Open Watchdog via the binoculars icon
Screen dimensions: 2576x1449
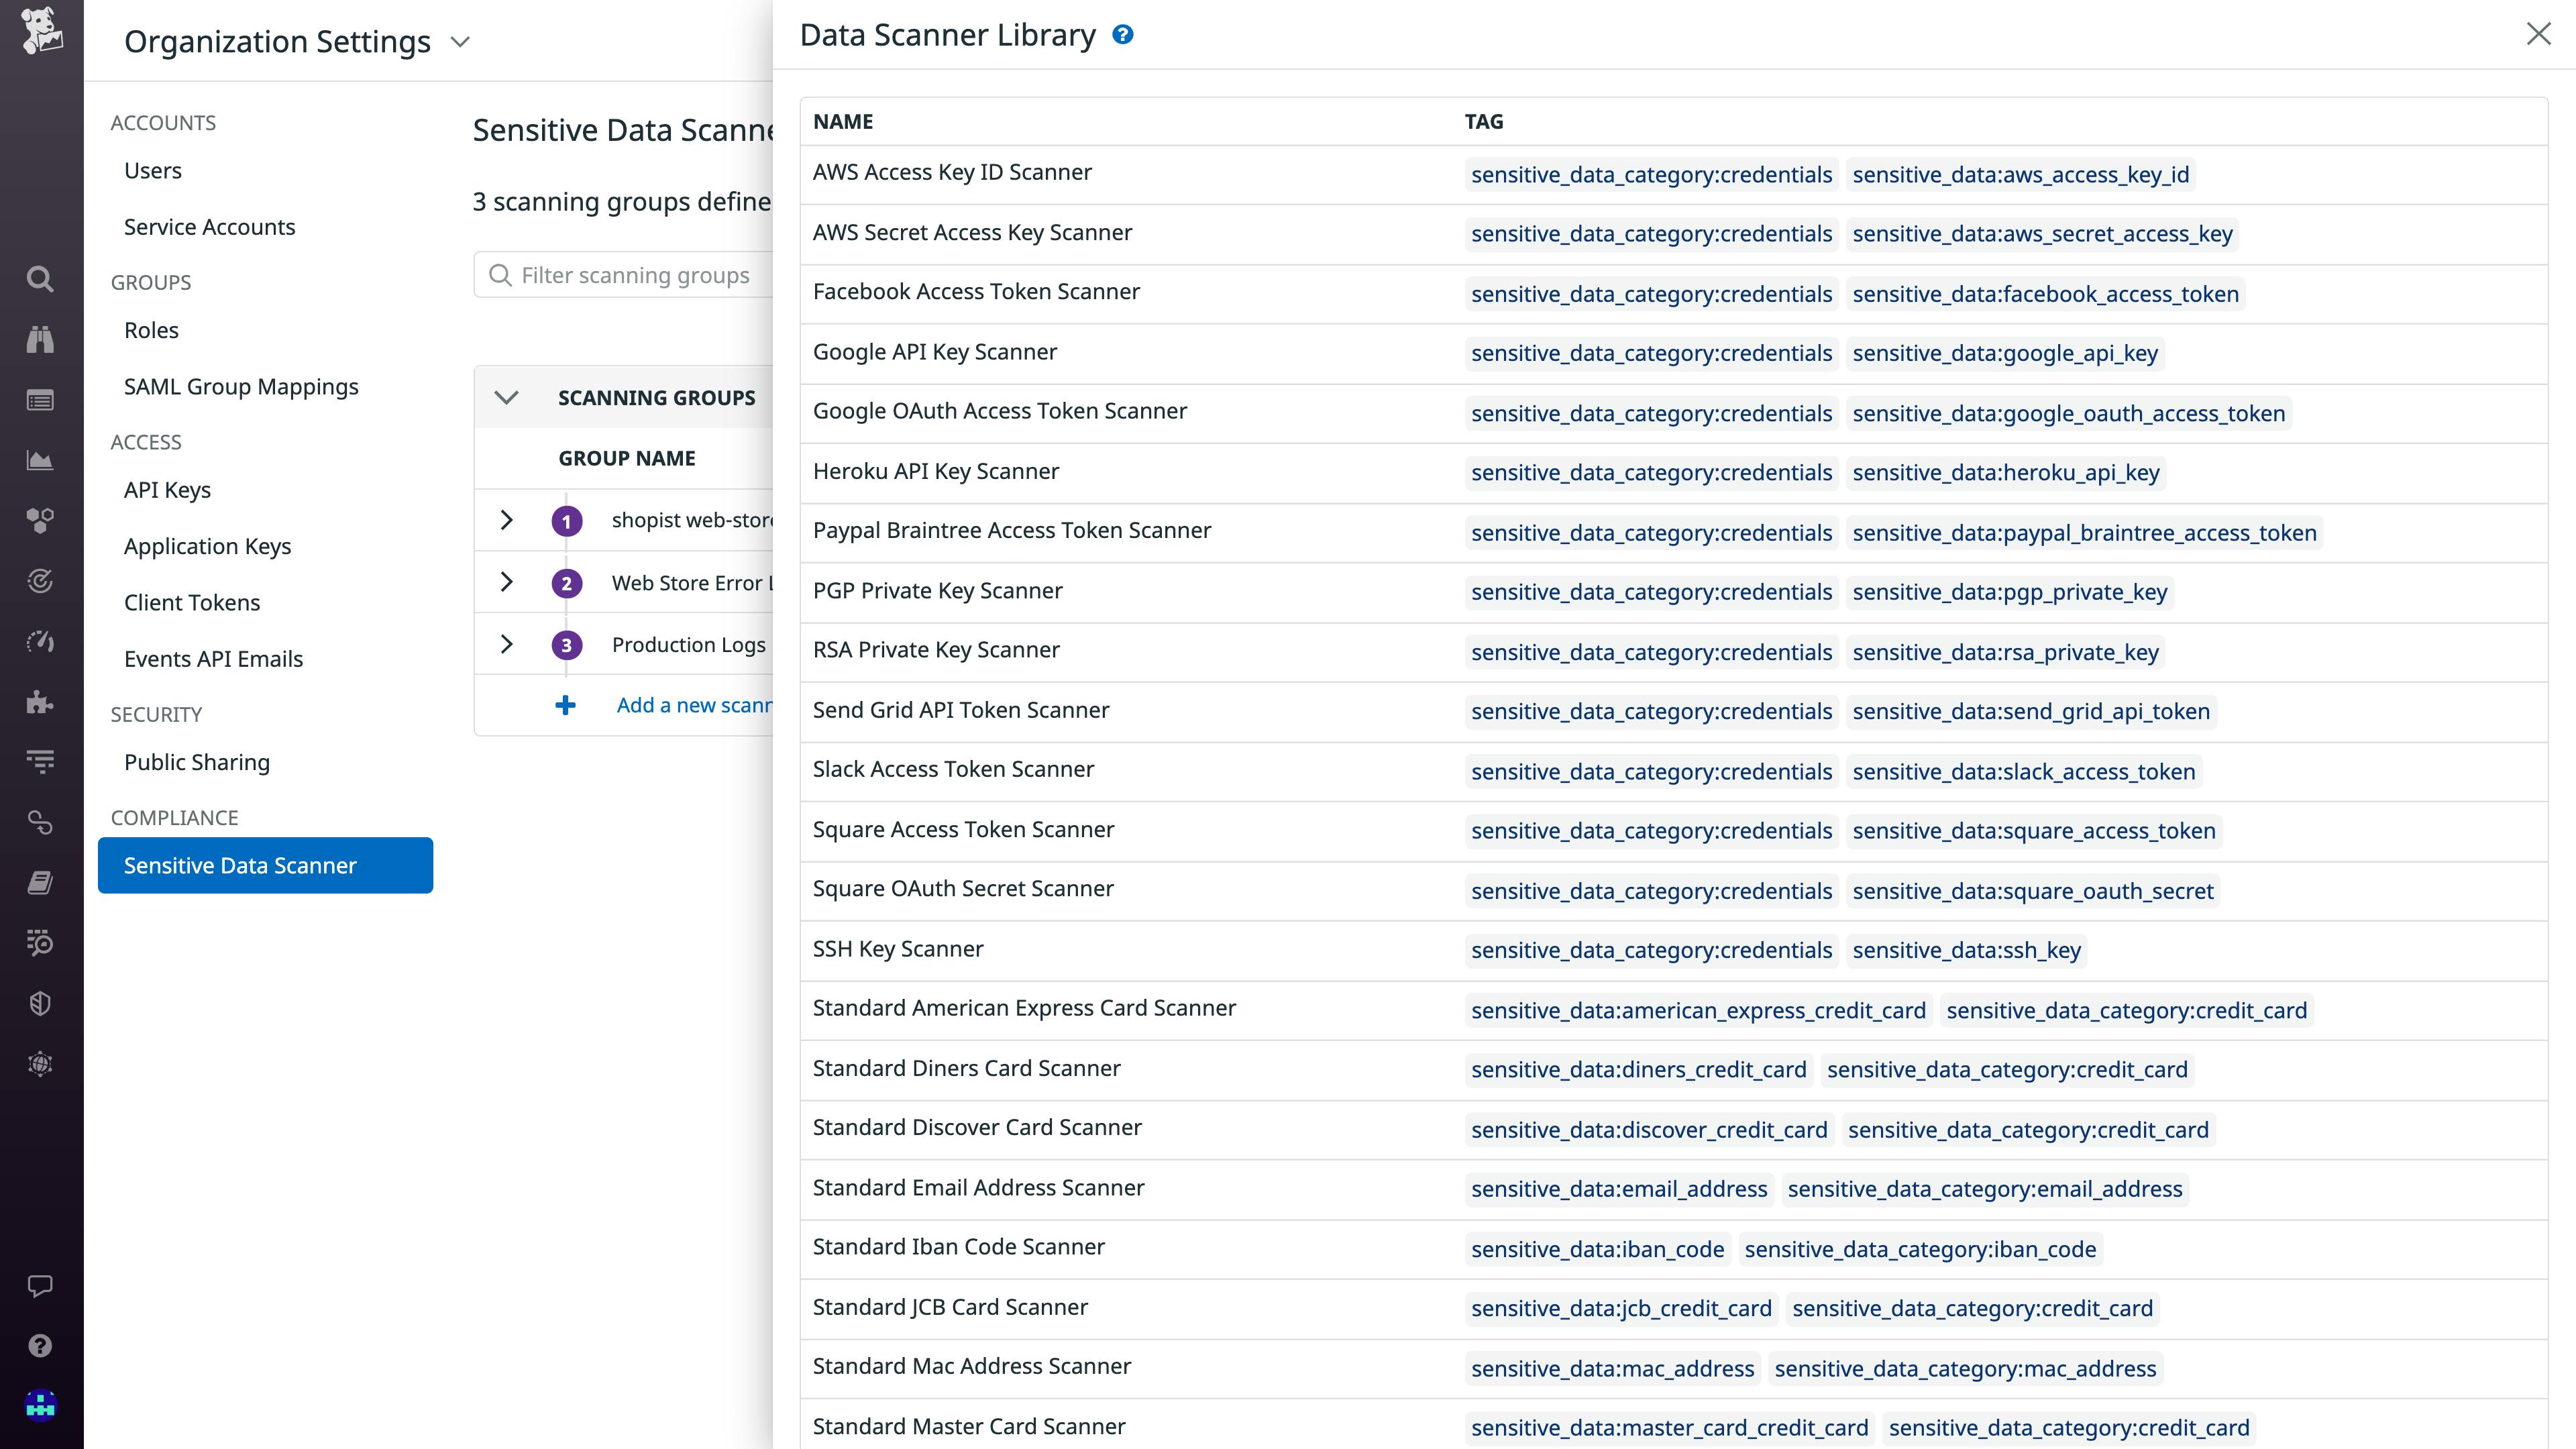coord(40,339)
